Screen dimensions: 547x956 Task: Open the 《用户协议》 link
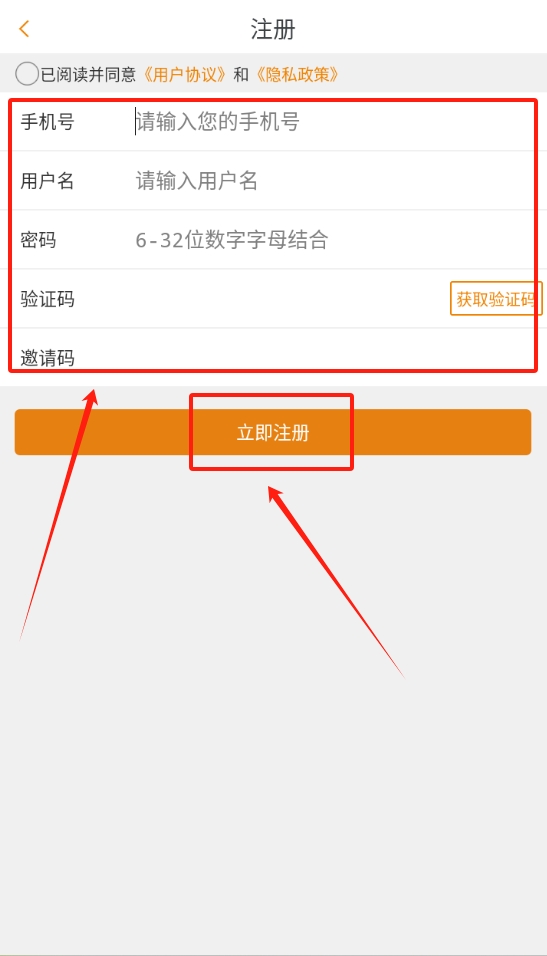coord(185,74)
